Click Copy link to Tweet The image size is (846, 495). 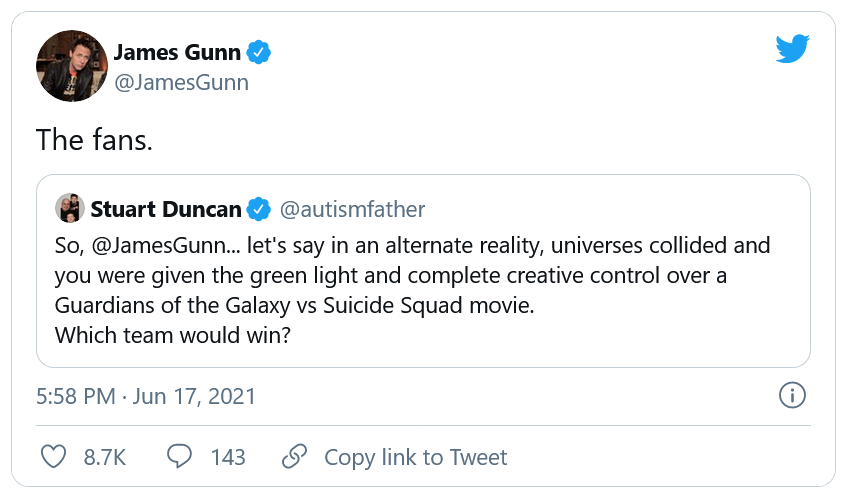415,457
